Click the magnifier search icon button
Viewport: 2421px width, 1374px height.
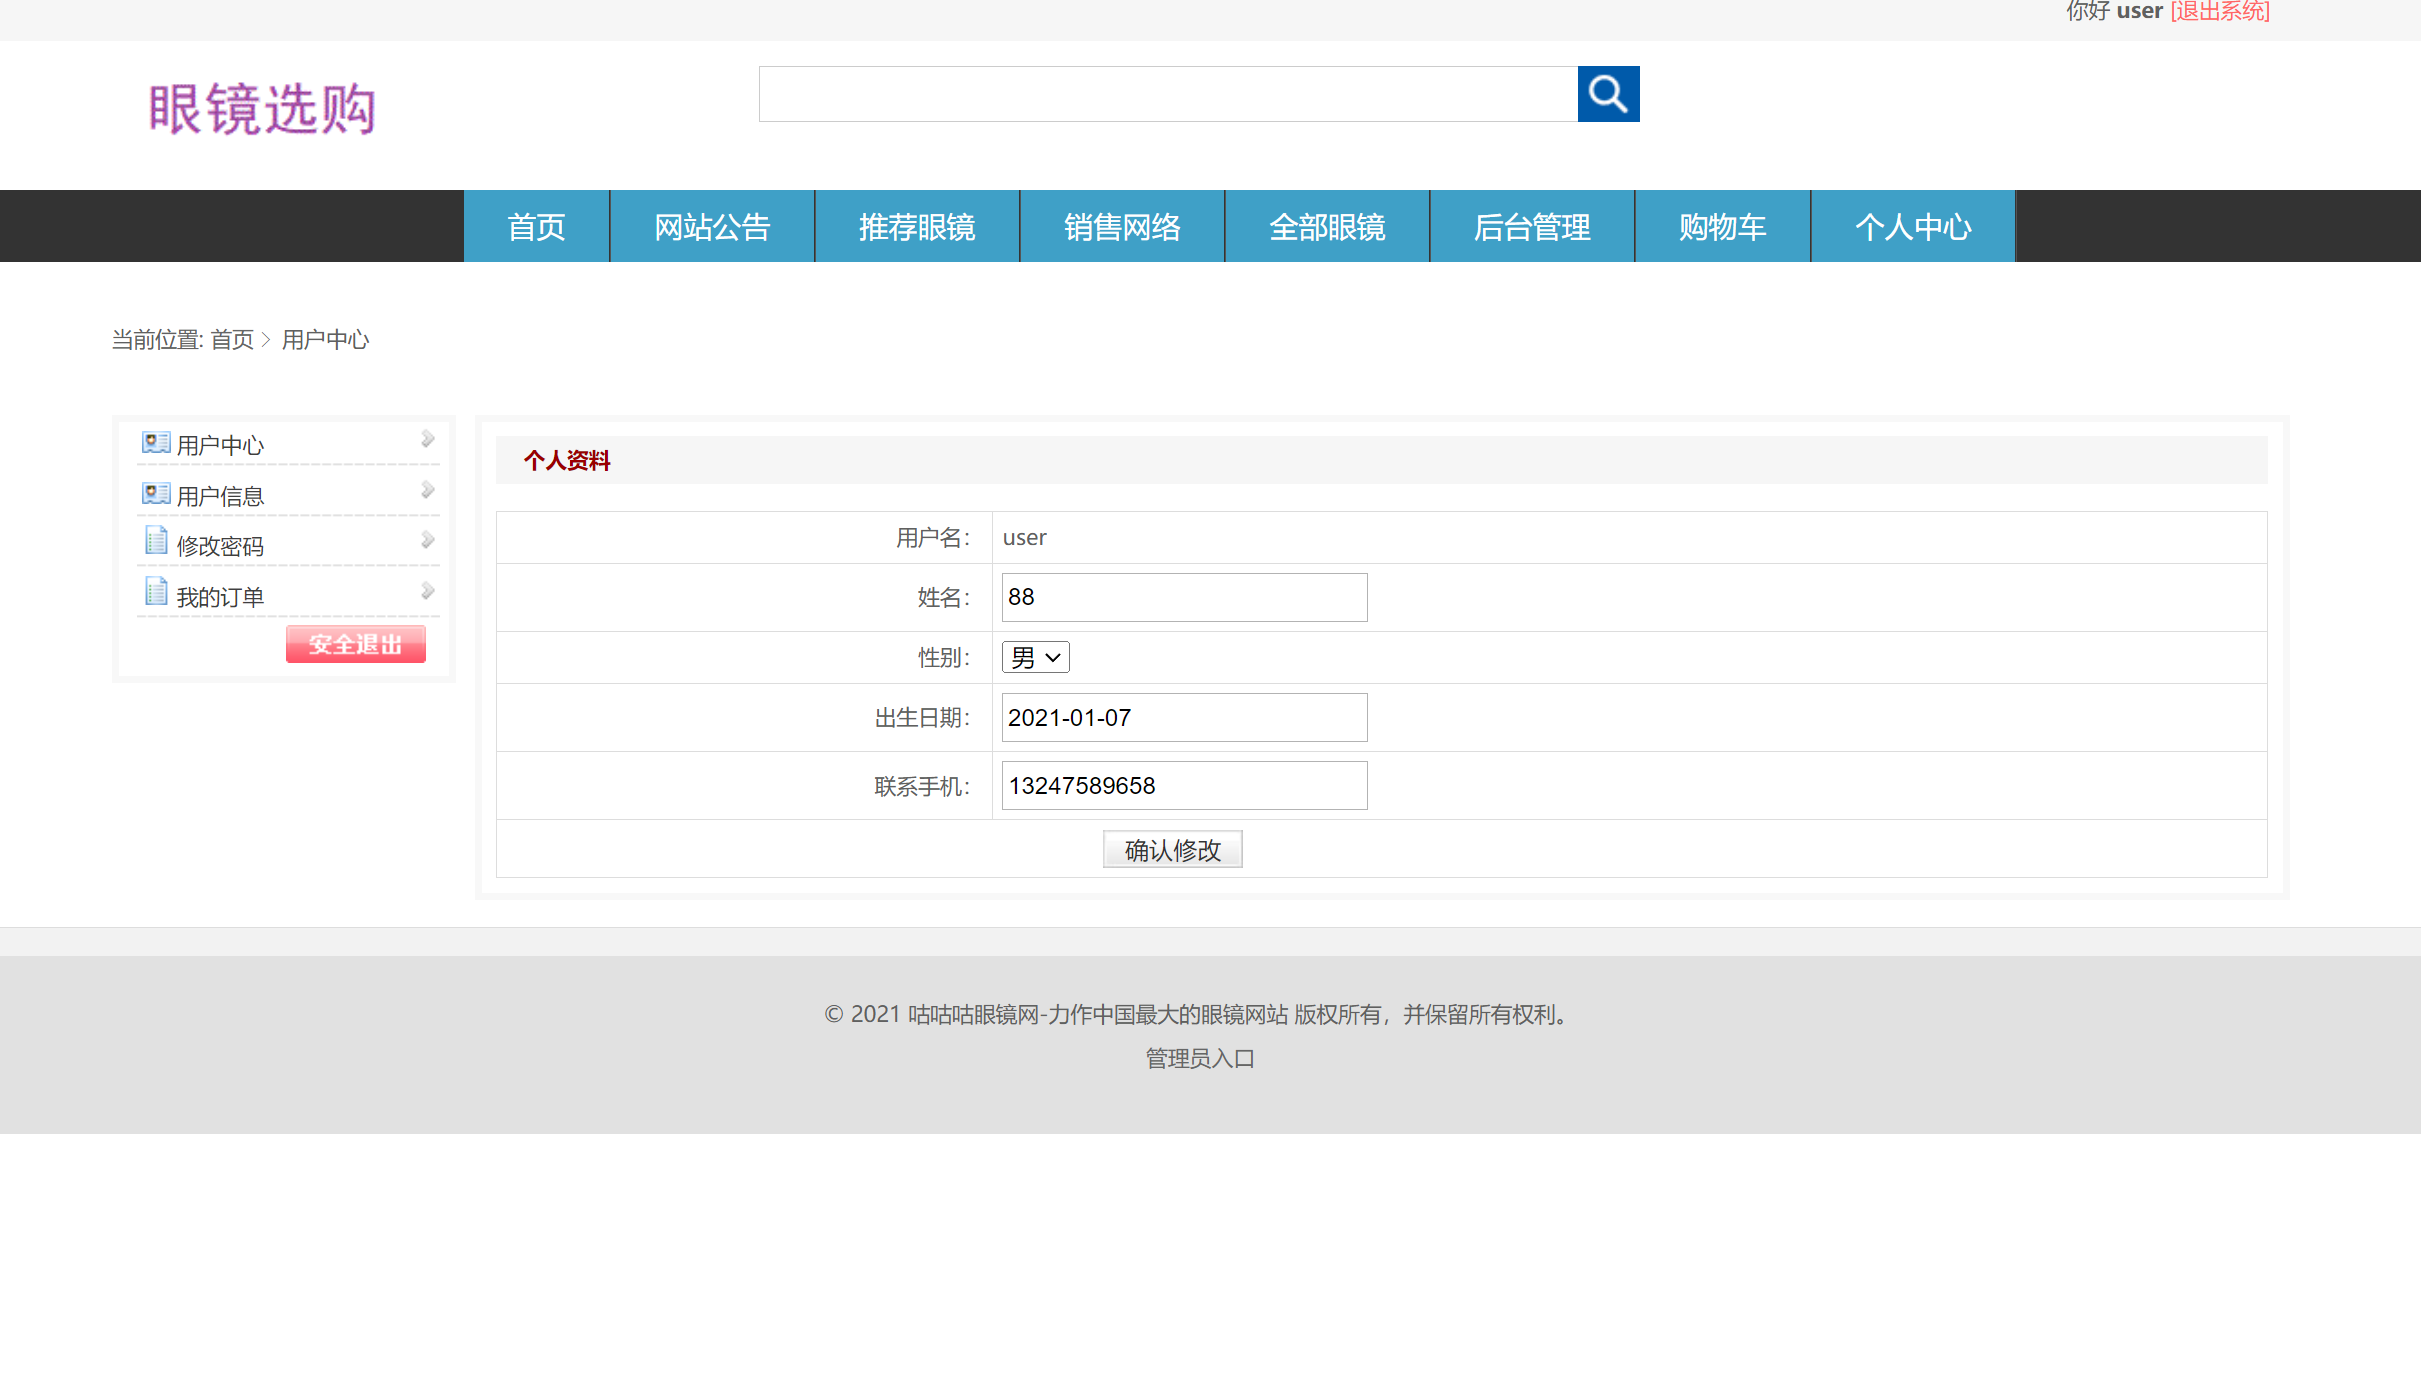pyautogui.click(x=1608, y=94)
